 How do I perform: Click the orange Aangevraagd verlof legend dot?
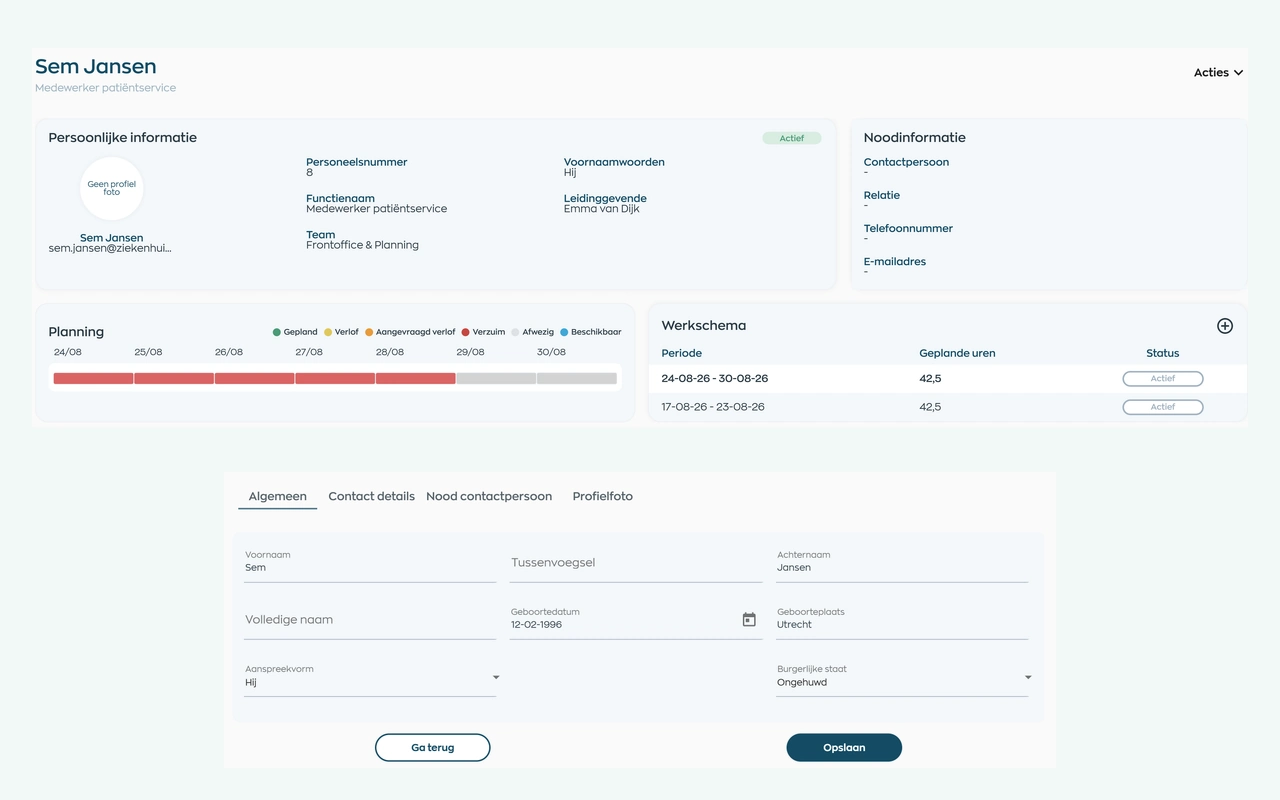tap(369, 332)
